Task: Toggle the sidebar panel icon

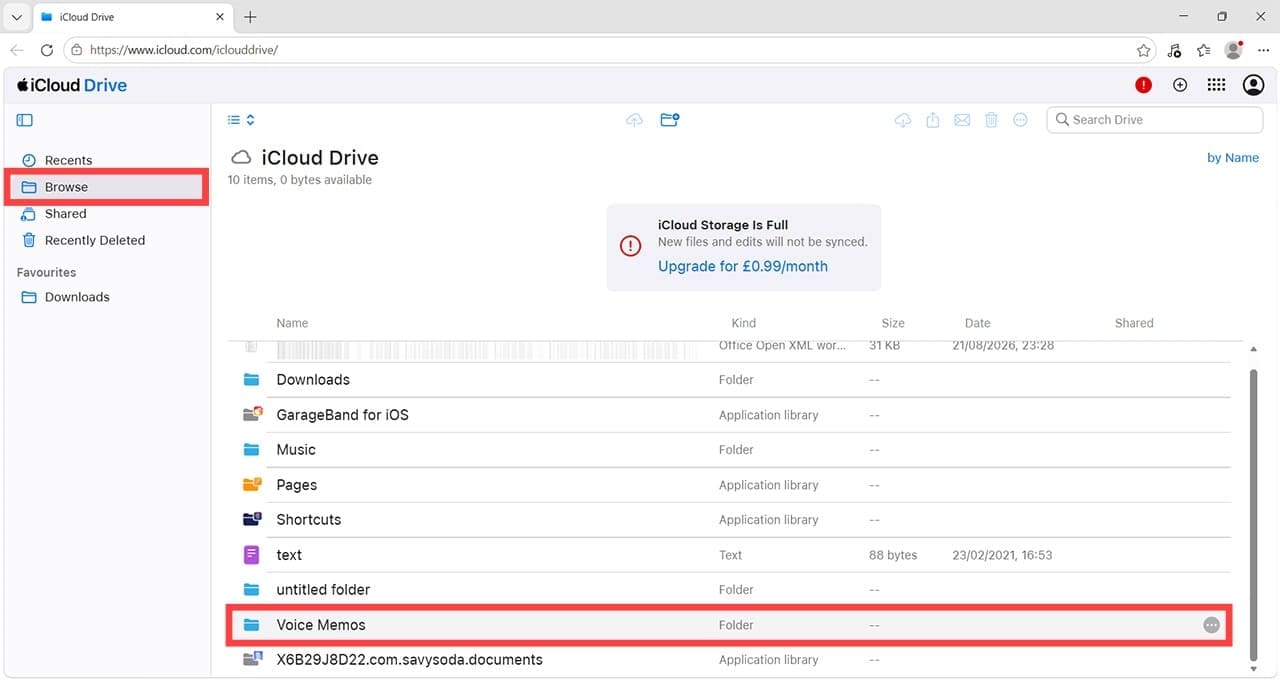Action: (25, 120)
